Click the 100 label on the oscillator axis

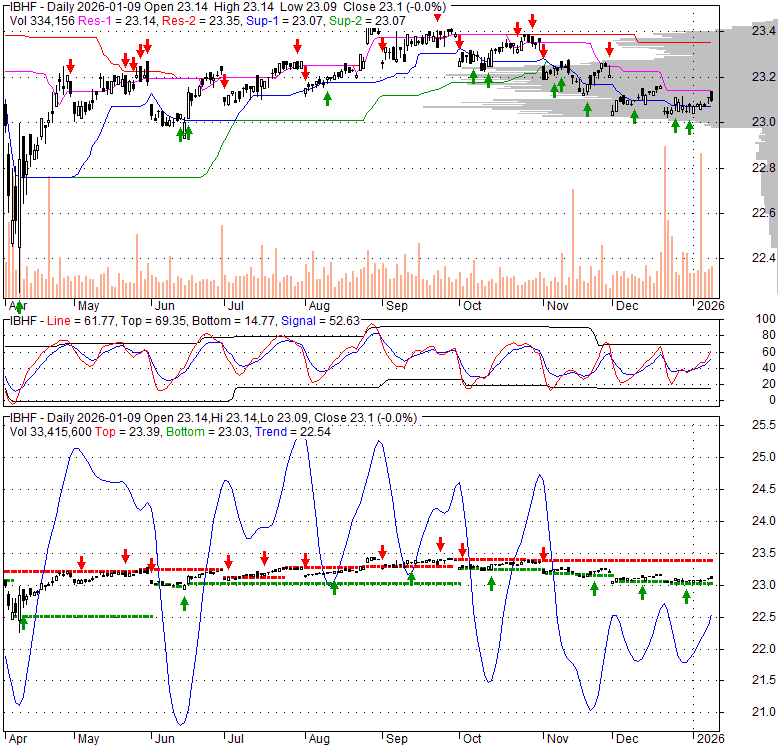766,319
